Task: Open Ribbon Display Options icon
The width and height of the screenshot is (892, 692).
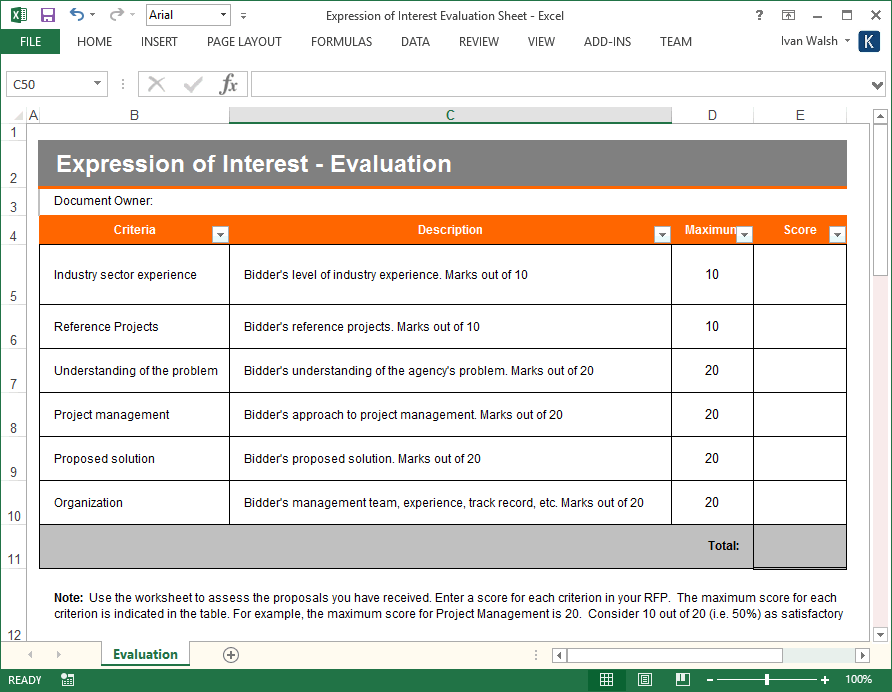Action: point(788,15)
